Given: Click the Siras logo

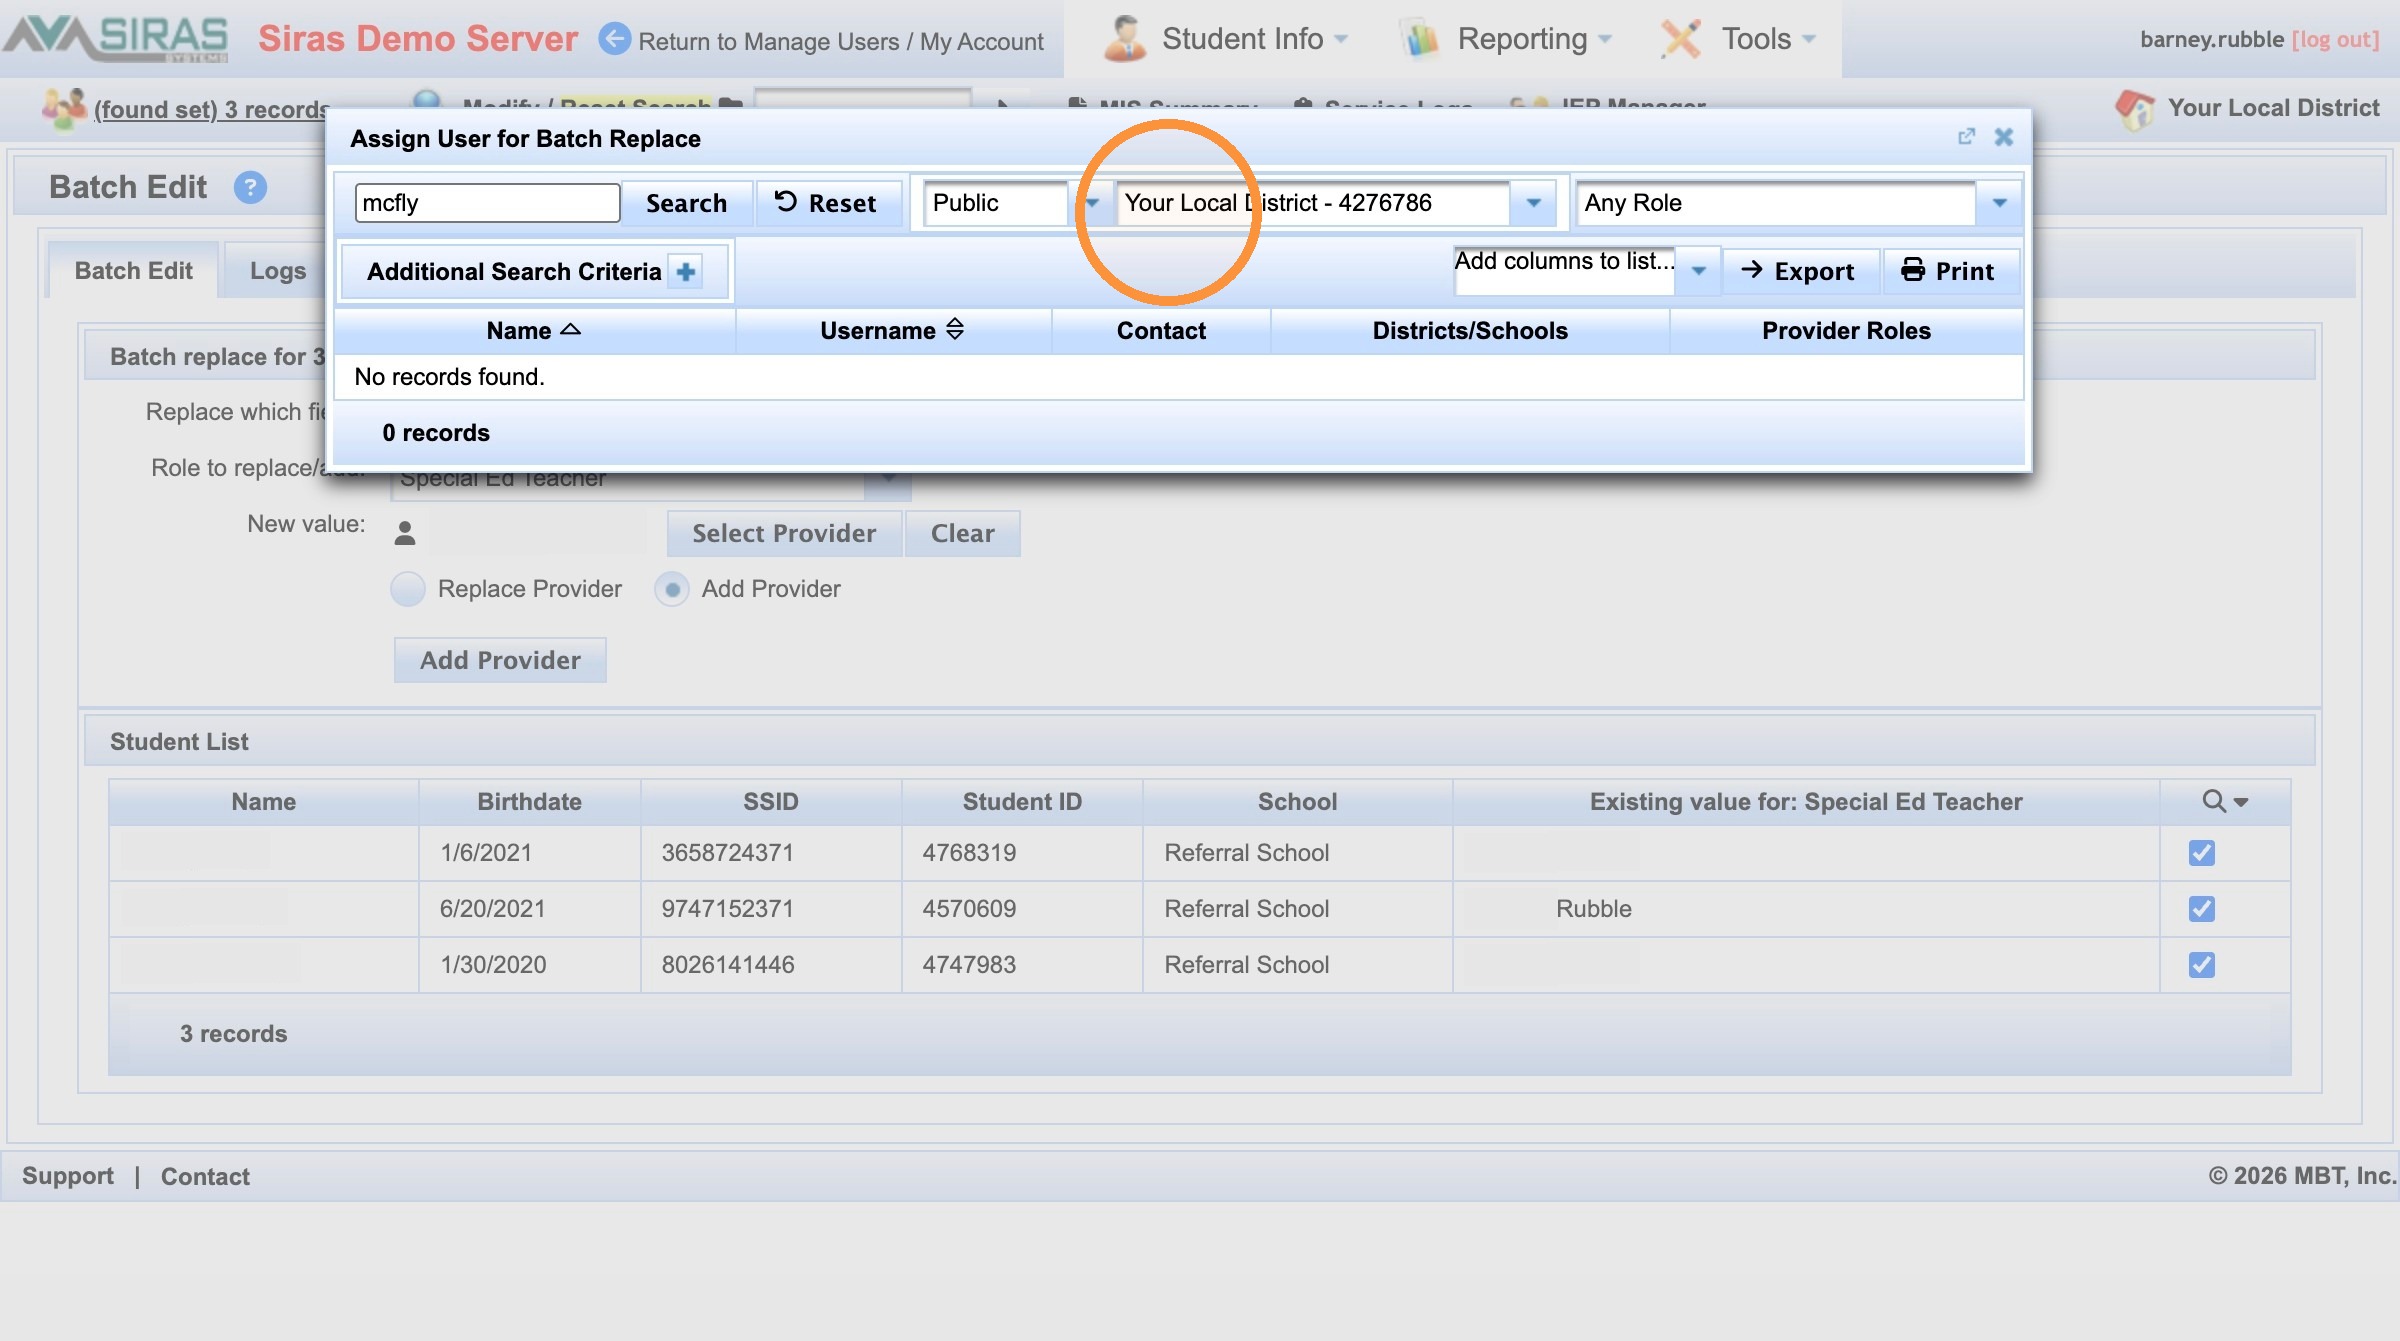Looking at the screenshot, I should click(116, 38).
